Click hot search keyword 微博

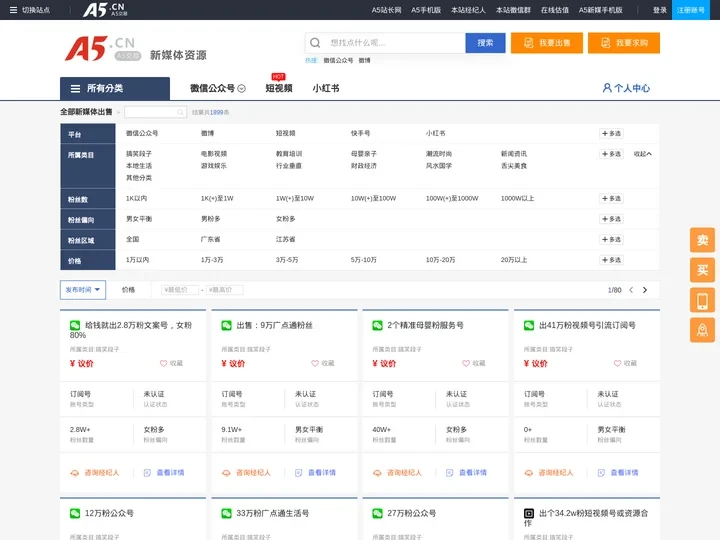[x=364, y=60]
